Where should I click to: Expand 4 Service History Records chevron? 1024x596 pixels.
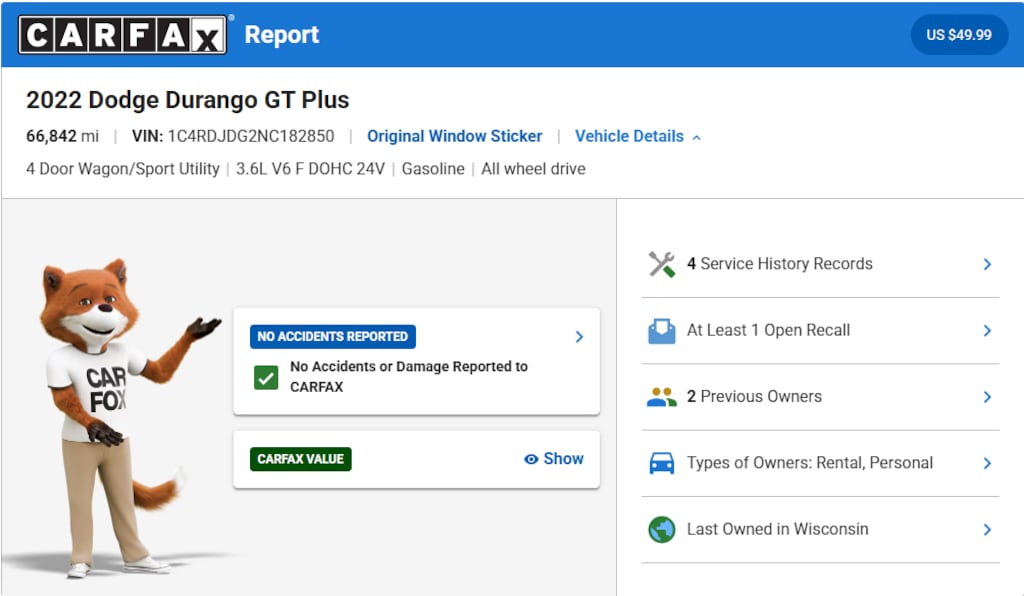987,264
